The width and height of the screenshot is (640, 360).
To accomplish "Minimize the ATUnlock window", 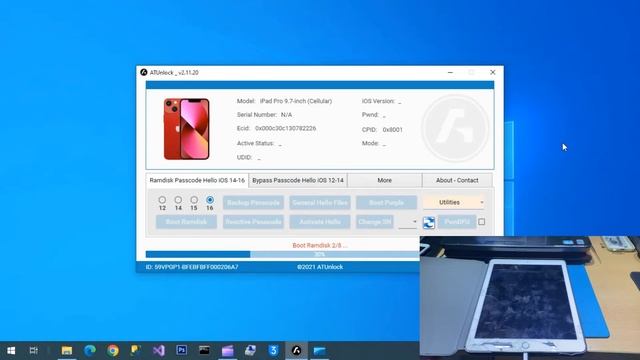I will click(x=450, y=72).
